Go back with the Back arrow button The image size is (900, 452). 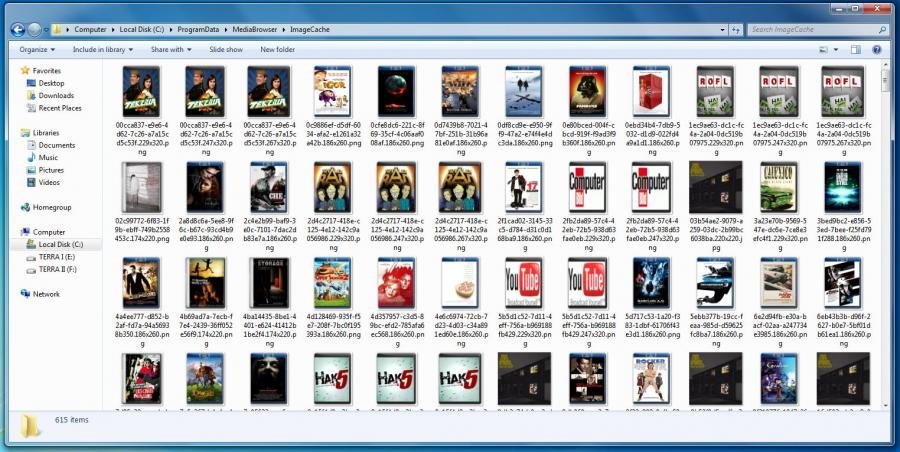click(x=17, y=29)
